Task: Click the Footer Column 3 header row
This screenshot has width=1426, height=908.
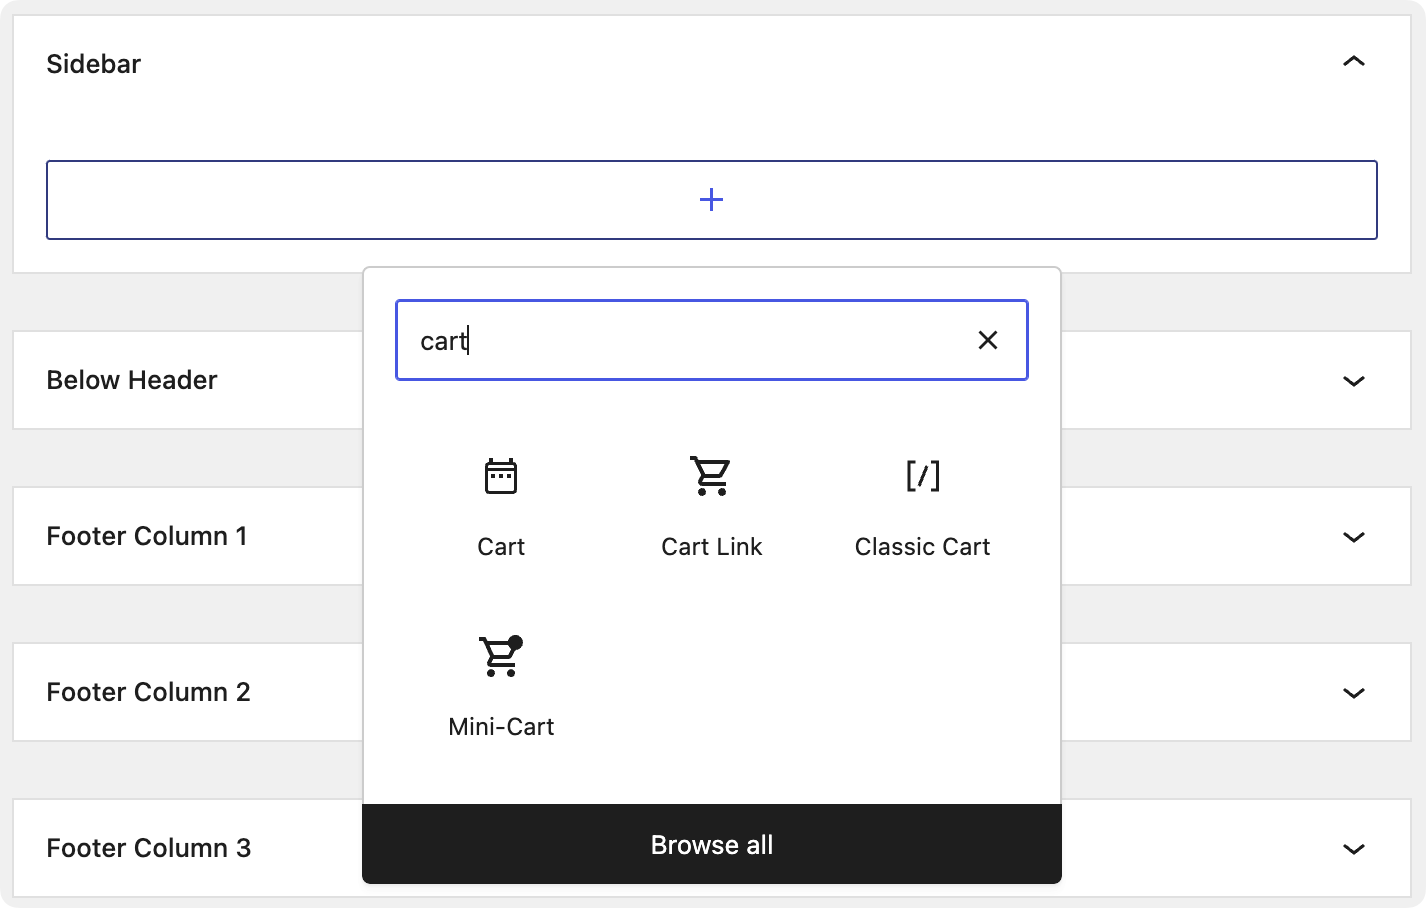Action: pyautogui.click(x=148, y=848)
